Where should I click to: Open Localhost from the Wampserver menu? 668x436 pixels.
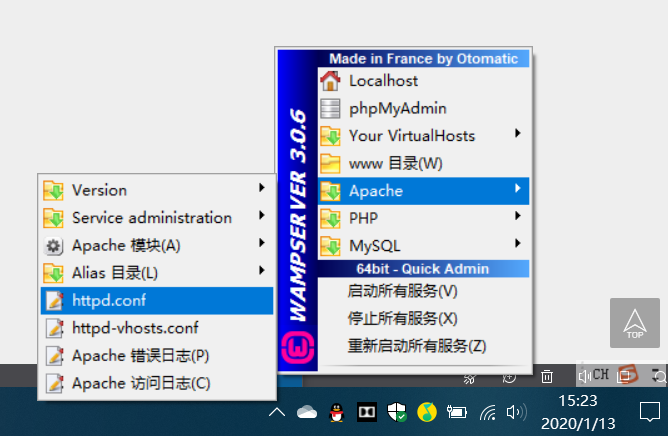(423, 81)
